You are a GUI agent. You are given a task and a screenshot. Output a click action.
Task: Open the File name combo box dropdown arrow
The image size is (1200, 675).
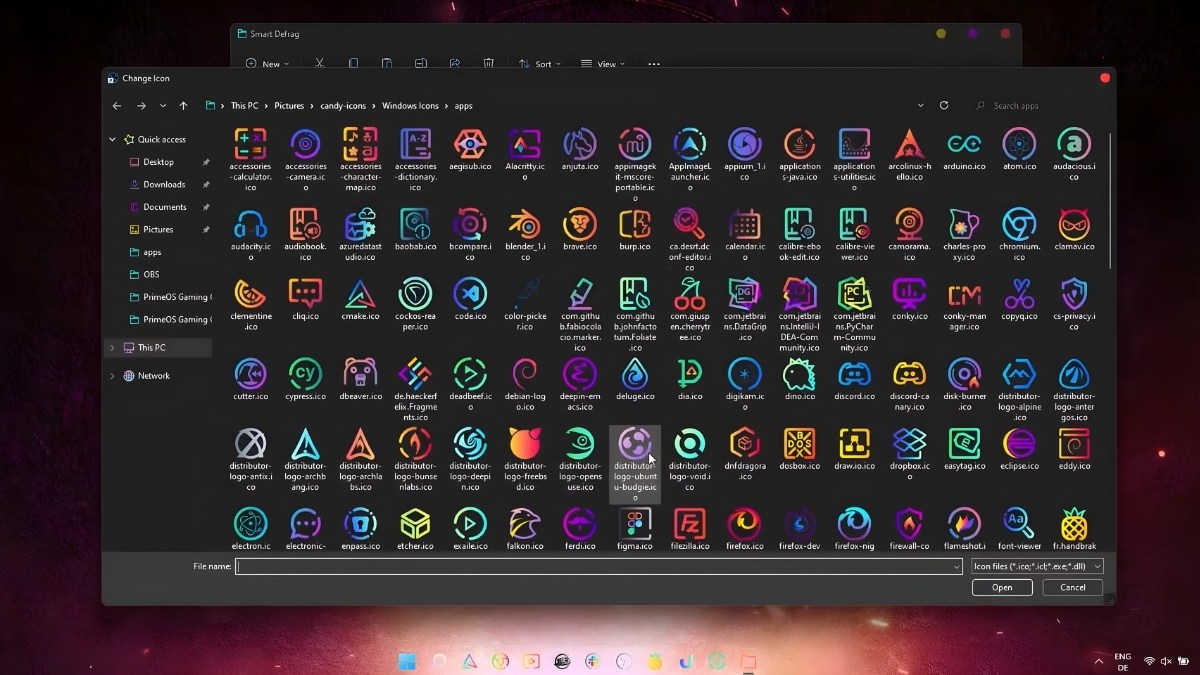pos(957,566)
